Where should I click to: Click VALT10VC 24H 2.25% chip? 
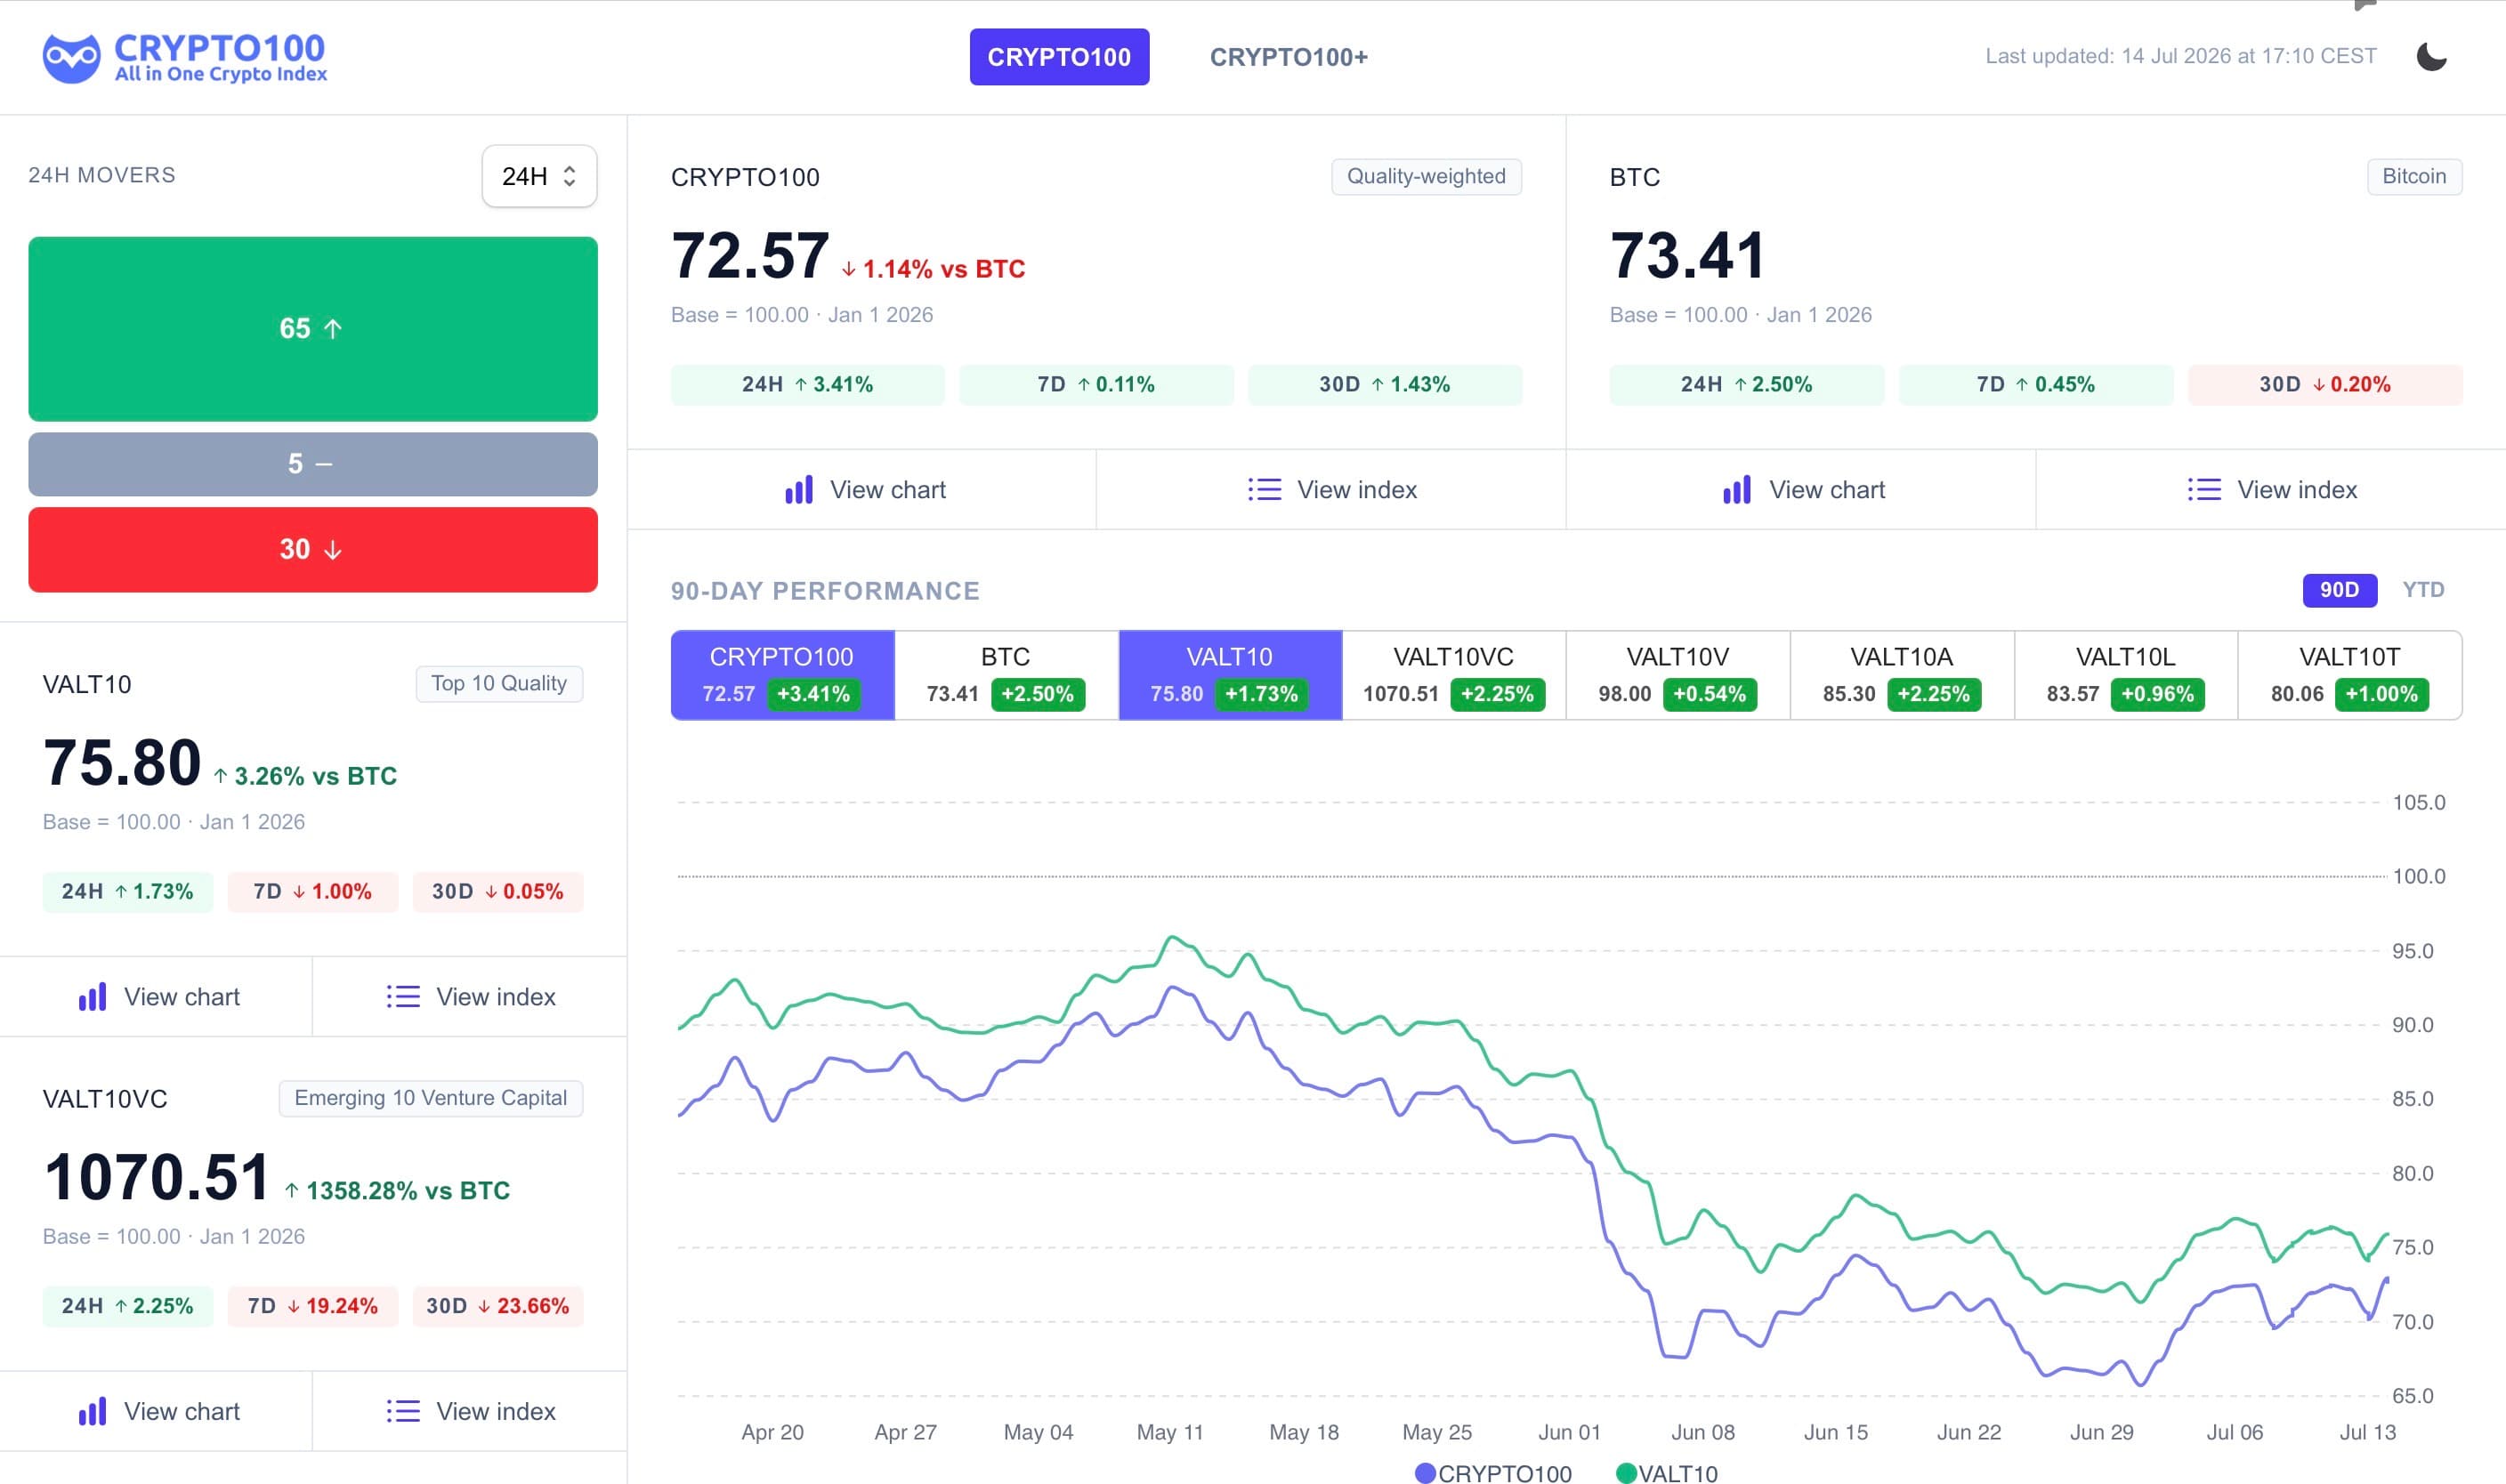click(127, 1306)
